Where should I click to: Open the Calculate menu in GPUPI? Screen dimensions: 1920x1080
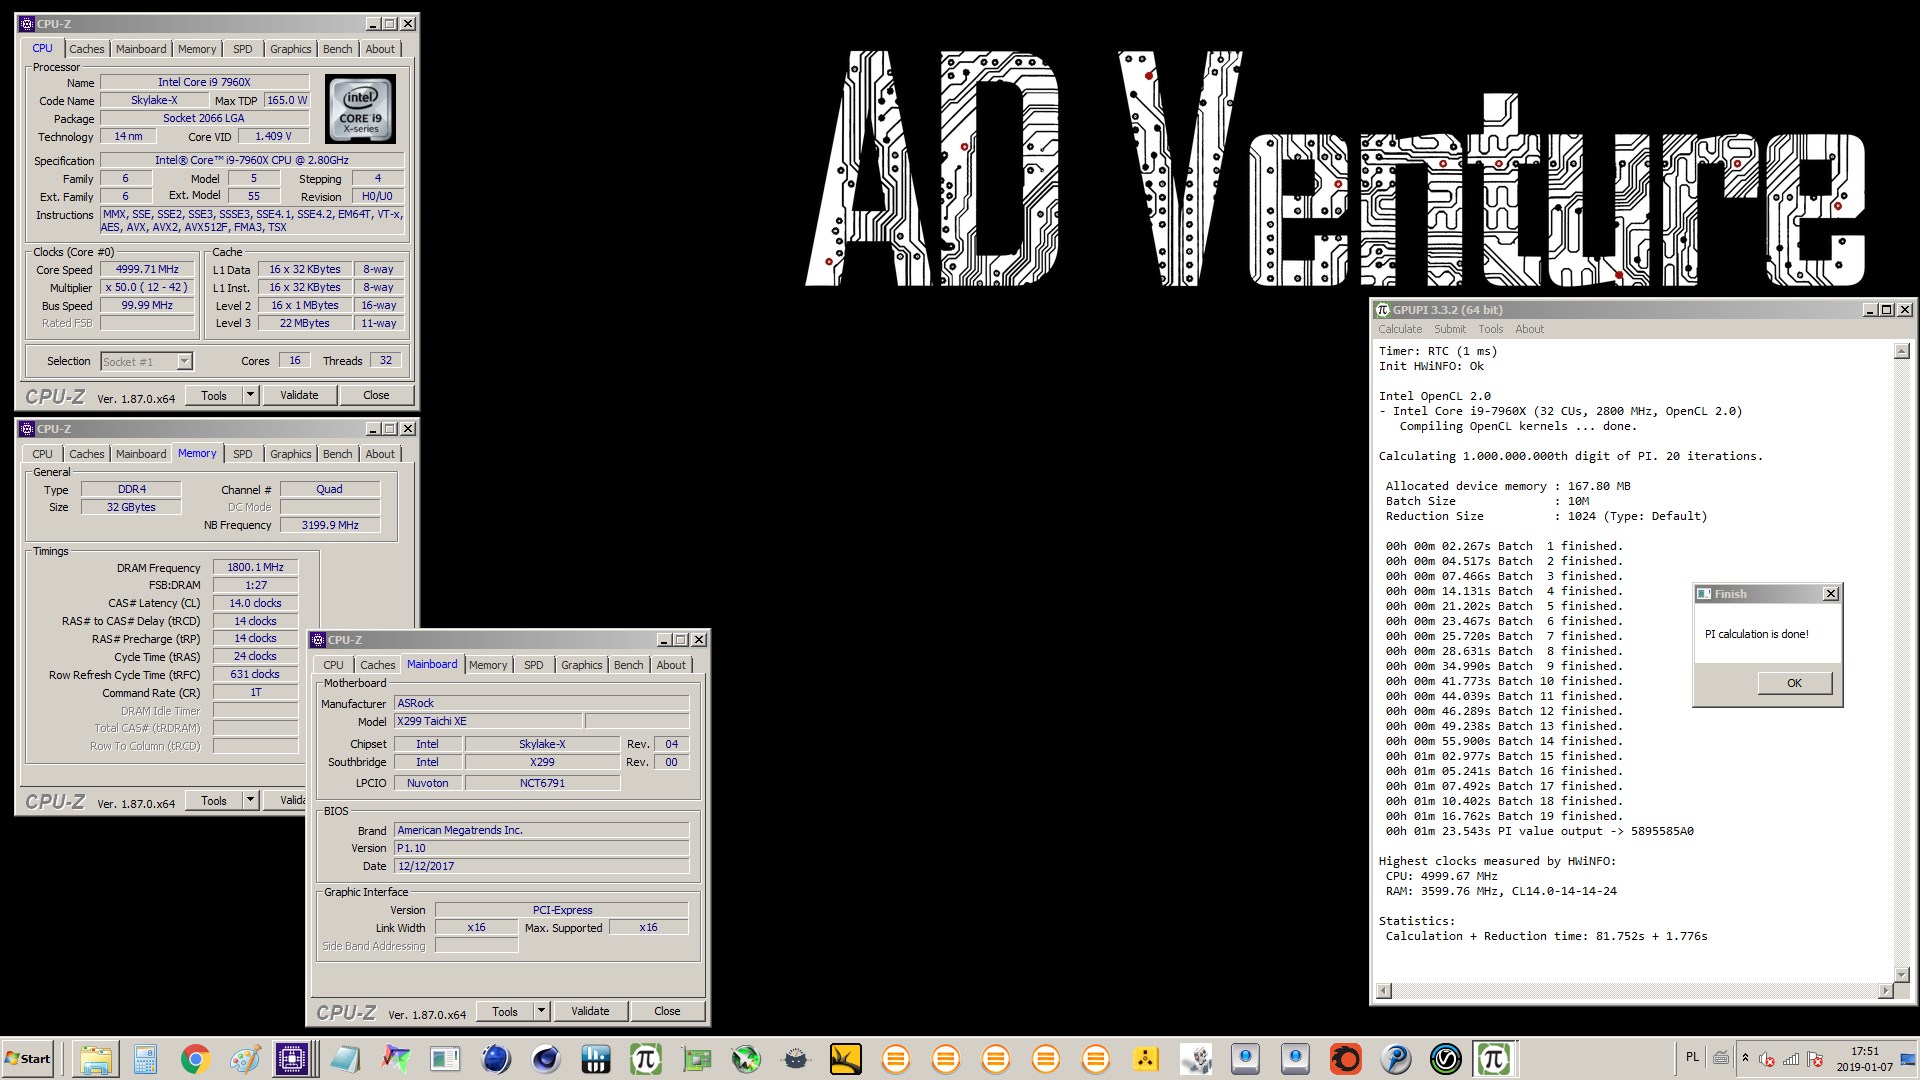[1400, 329]
